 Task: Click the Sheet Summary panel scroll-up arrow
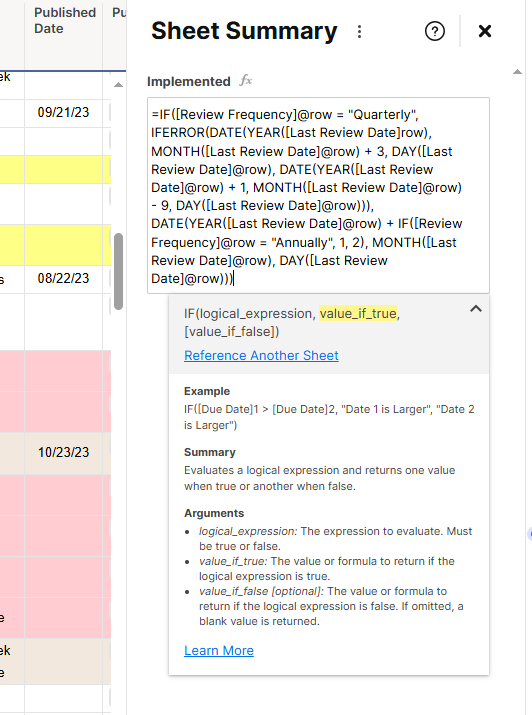tap(517, 72)
